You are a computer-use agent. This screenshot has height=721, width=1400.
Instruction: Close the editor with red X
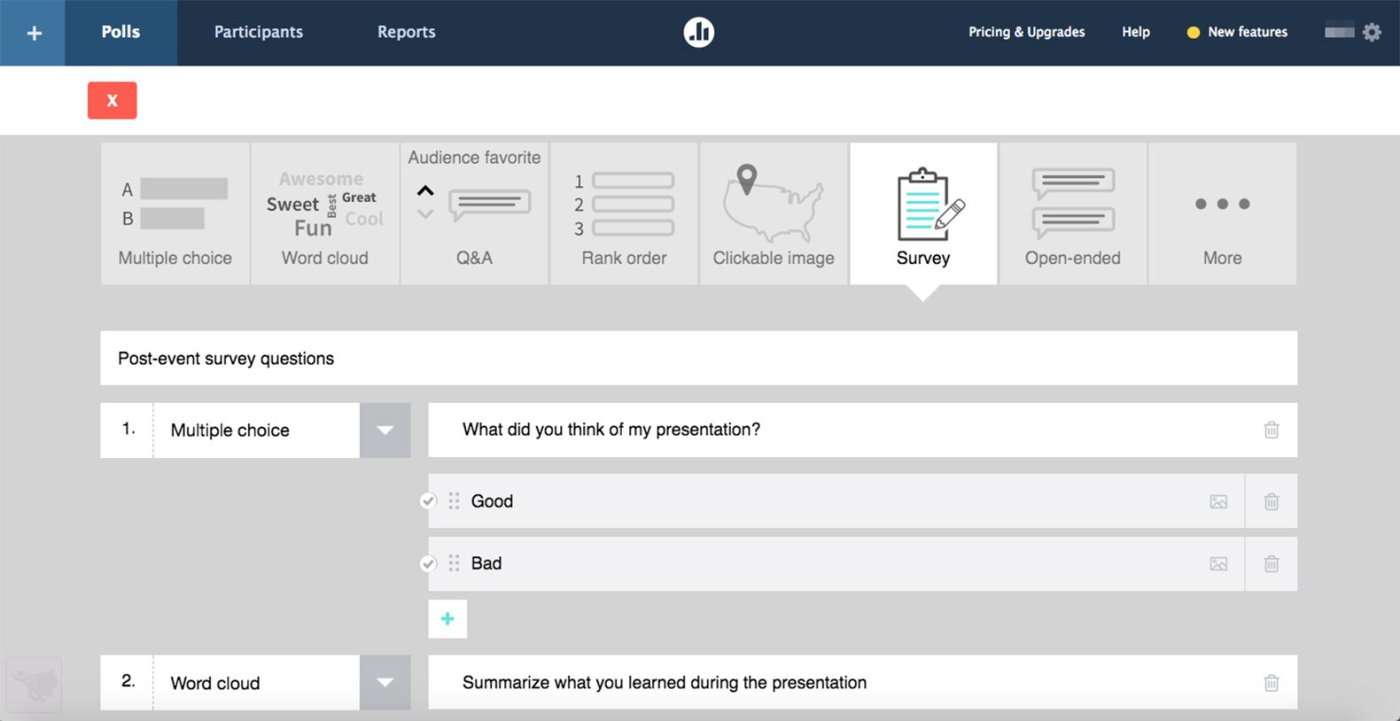[x=112, y=100]
